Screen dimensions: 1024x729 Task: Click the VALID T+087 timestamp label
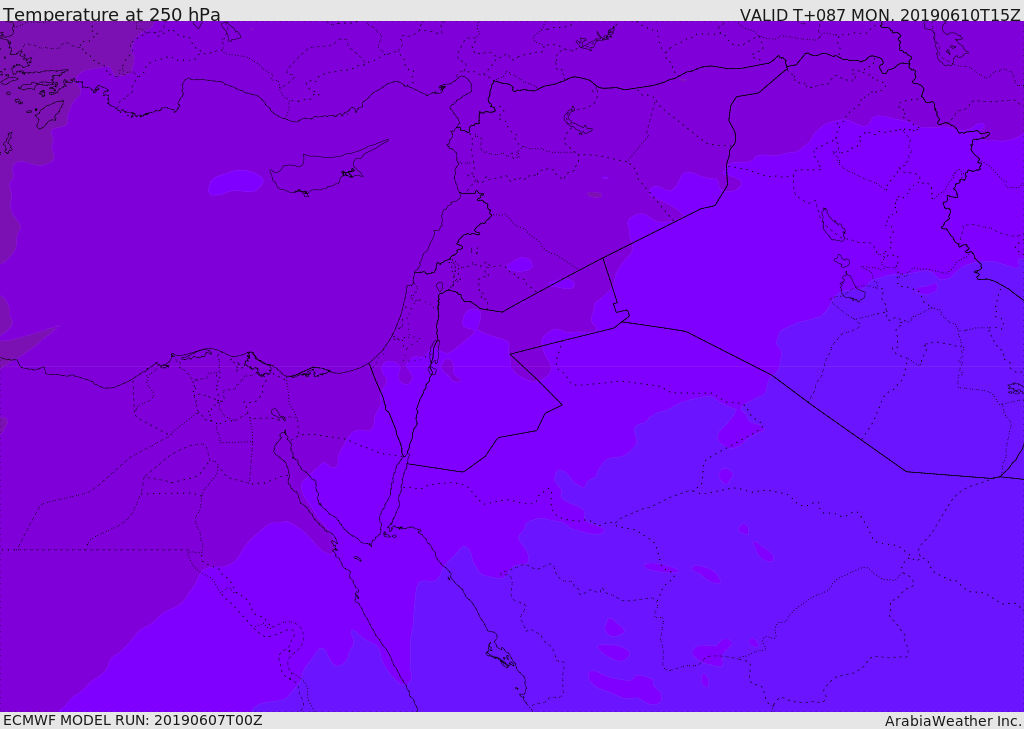click(880, 14)
